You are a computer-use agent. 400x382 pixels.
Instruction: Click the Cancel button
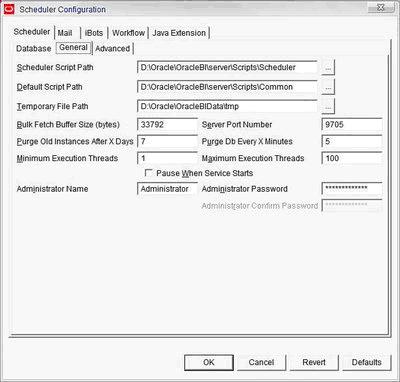click(261, 362)
